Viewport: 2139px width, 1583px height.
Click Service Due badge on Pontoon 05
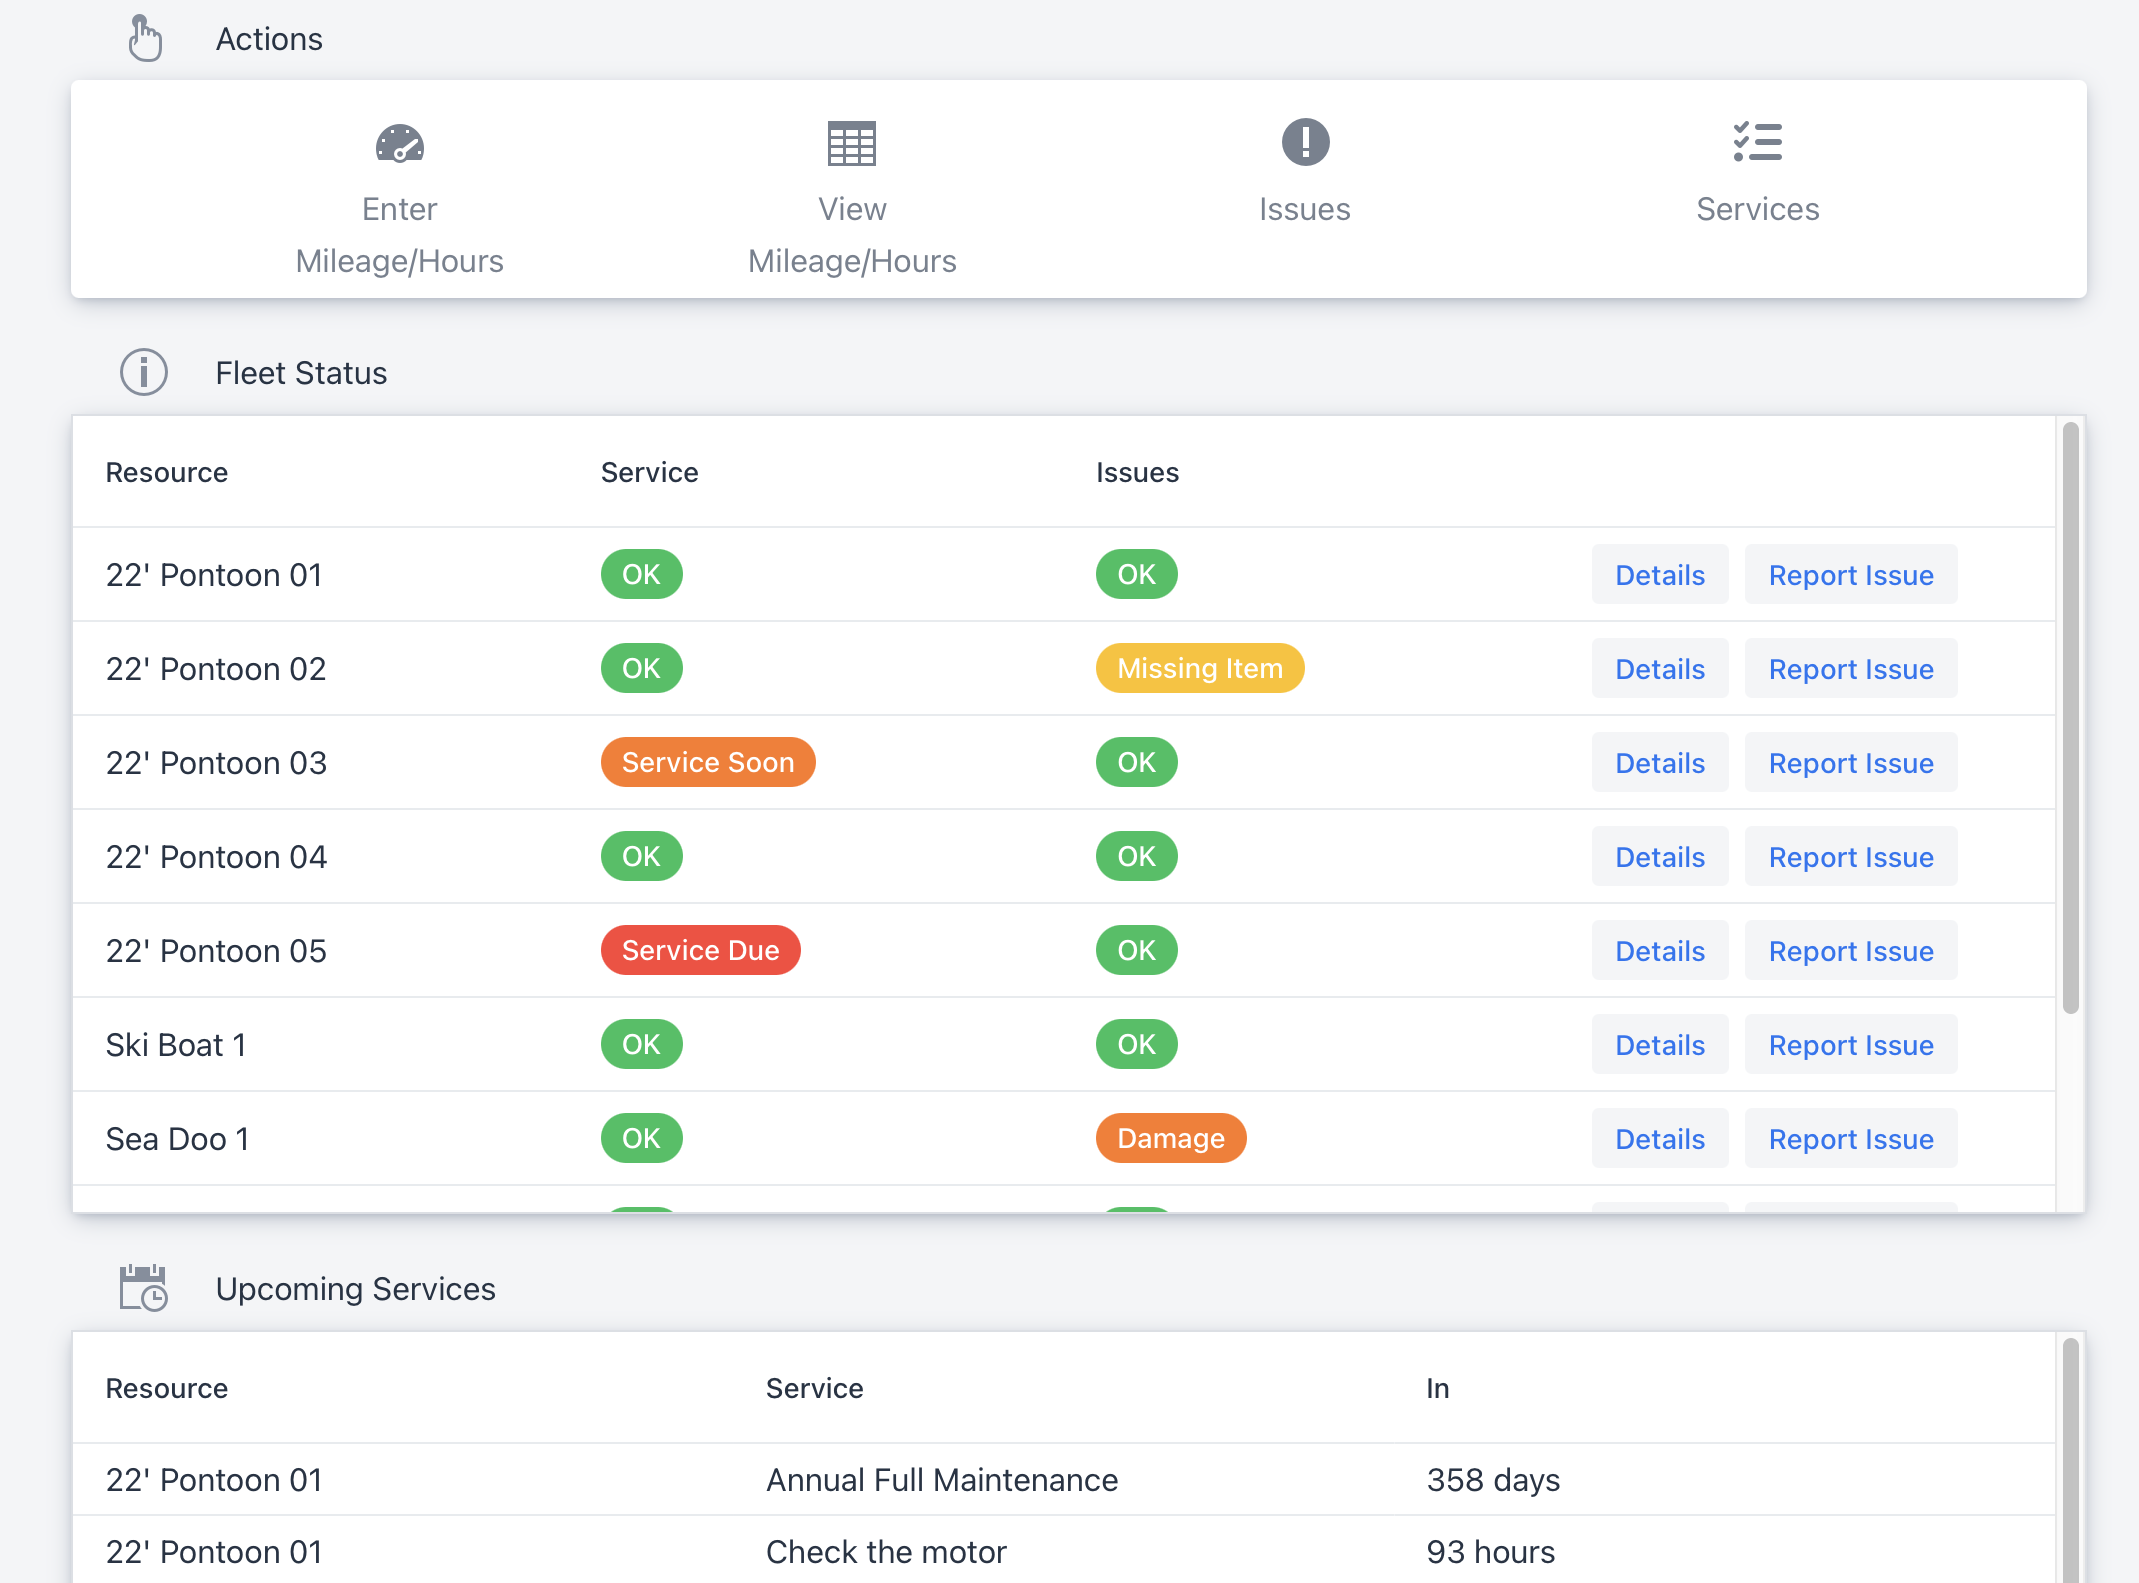pos(700,950)
